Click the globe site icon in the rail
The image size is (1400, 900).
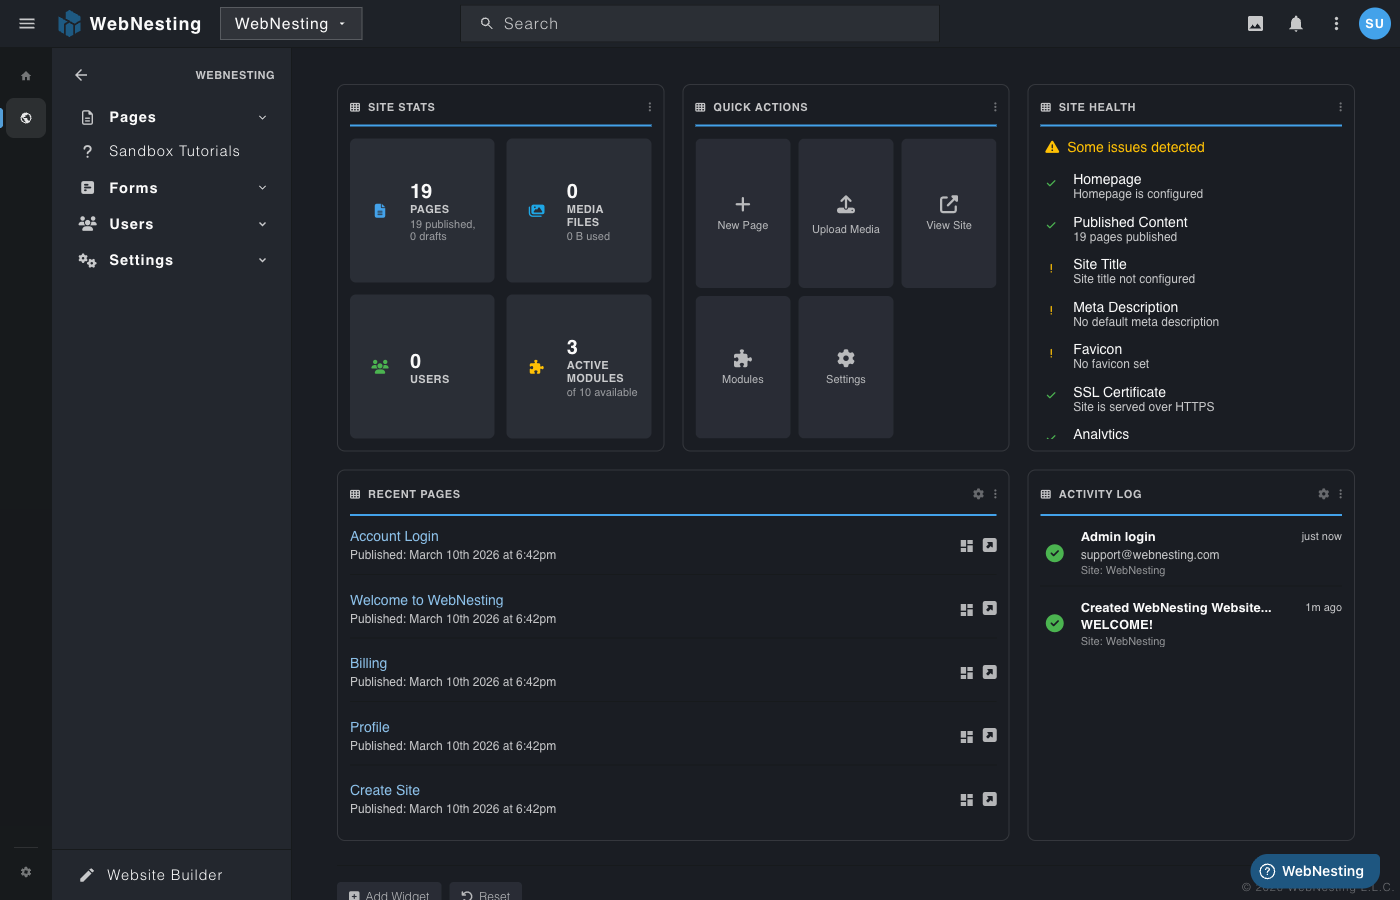pyautogui.click(x=26, y=118)
